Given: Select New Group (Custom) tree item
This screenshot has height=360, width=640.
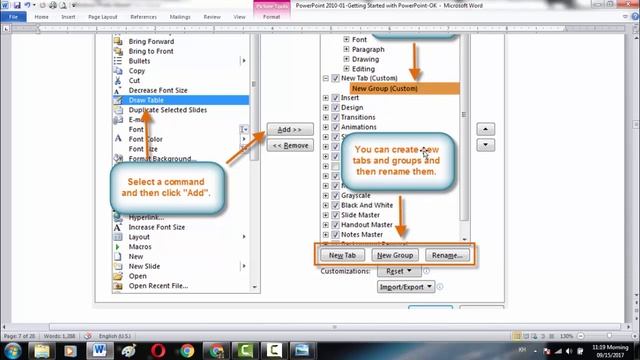Looking at the screenshot, I should (x=404, y=88).
